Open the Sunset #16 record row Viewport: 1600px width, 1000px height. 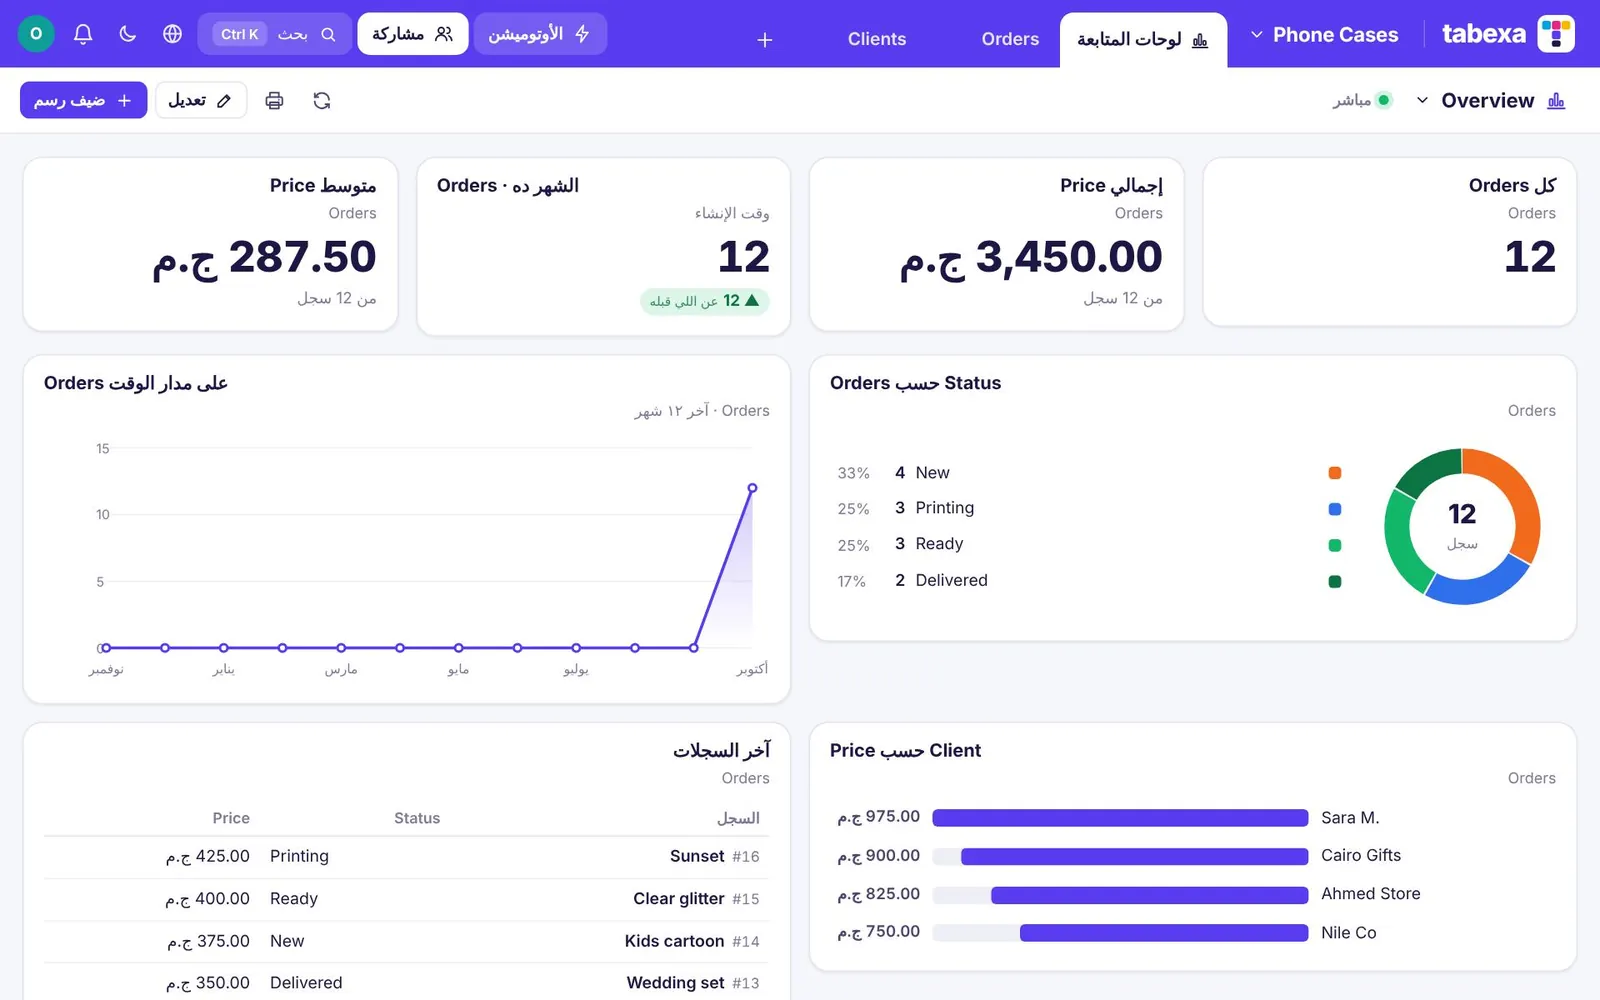coord(406,857)
